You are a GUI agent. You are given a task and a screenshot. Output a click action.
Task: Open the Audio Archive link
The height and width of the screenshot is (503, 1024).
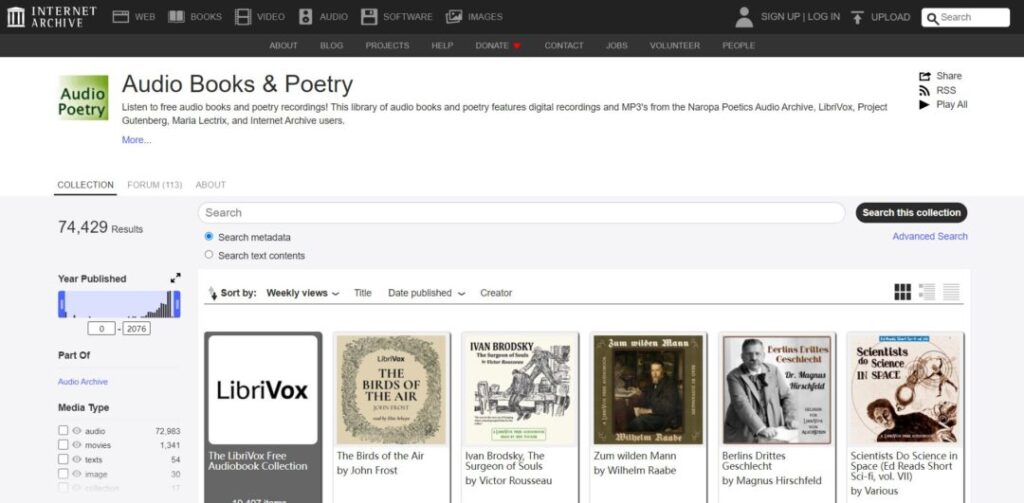pyautogui.click(x=83, y=381)
